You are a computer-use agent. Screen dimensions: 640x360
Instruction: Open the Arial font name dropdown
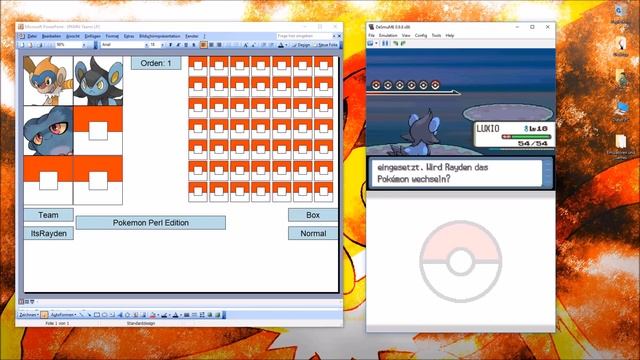pos(146,45)
